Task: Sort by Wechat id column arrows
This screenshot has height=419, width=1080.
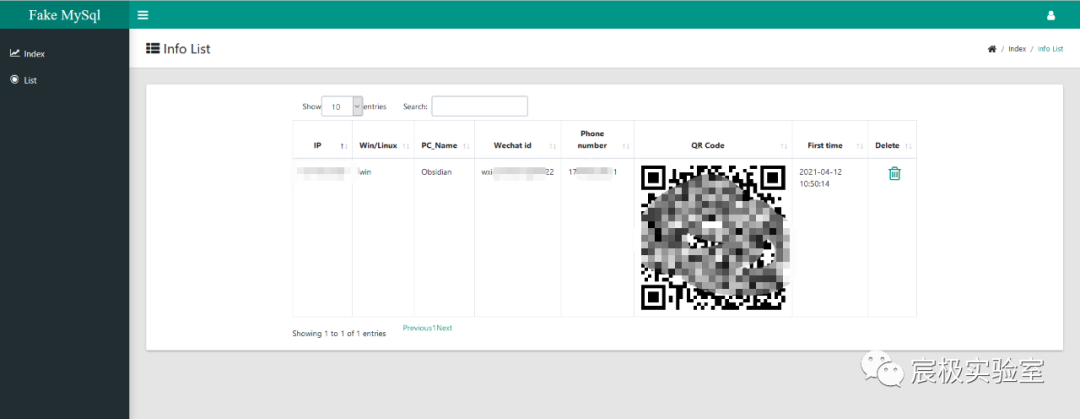Action: [553, 146]
